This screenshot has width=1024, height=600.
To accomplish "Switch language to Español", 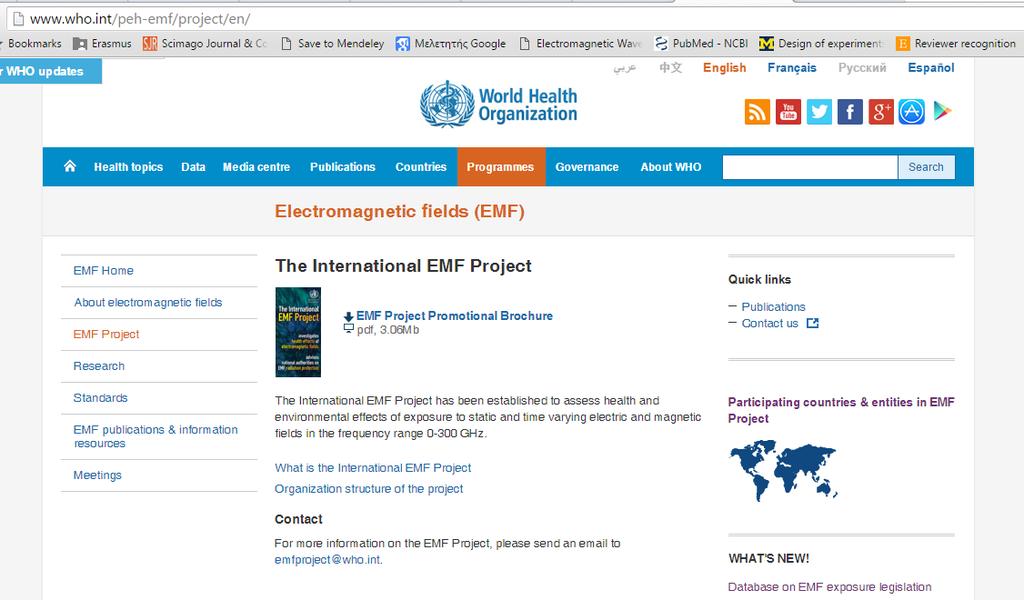I will 931,68.
